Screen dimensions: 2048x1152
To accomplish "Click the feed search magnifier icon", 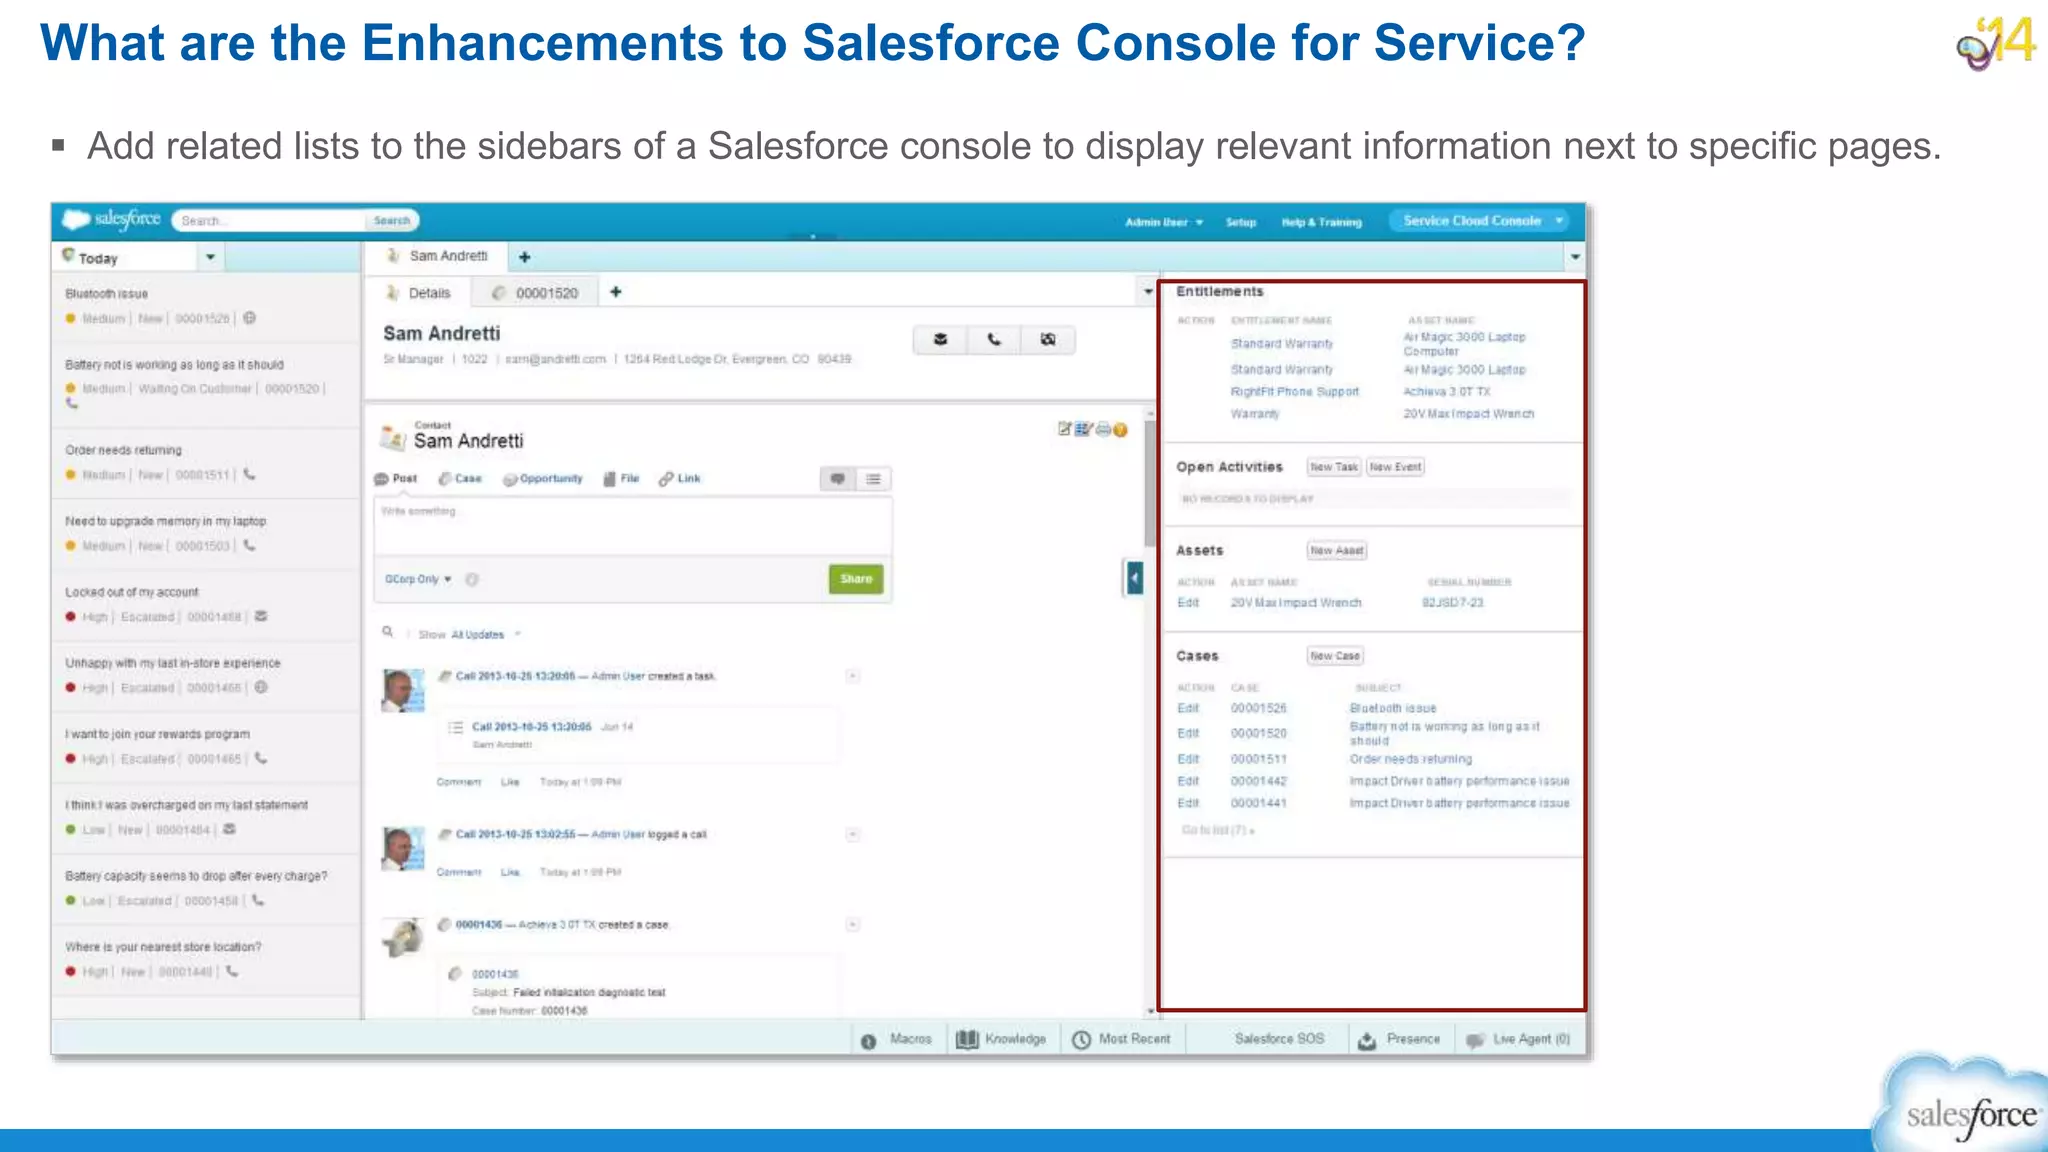I will [388, 632].
